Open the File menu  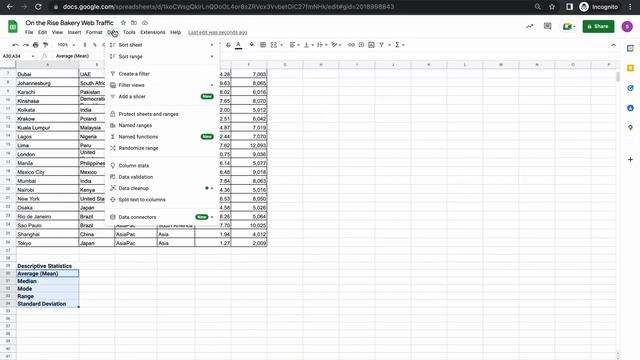(x=29, y=32)
